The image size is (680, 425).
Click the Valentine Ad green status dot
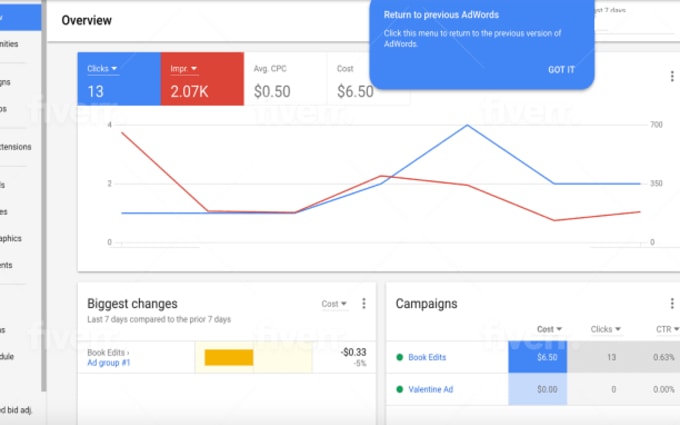click(x=400, y=389)
